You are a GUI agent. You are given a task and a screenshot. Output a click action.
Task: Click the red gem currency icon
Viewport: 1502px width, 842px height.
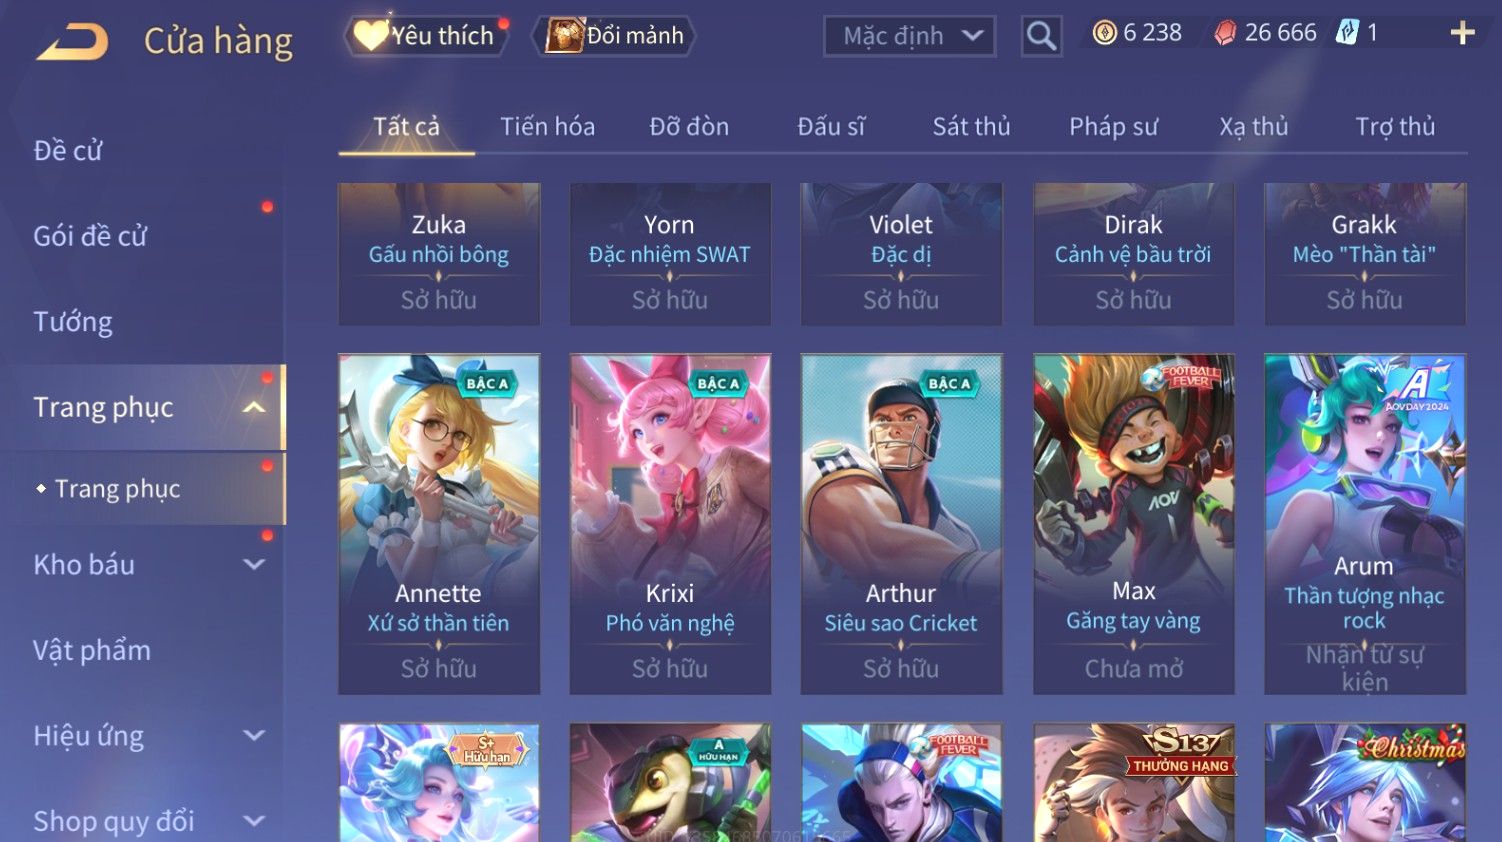pyautogui.click(x=1225, y=33)
